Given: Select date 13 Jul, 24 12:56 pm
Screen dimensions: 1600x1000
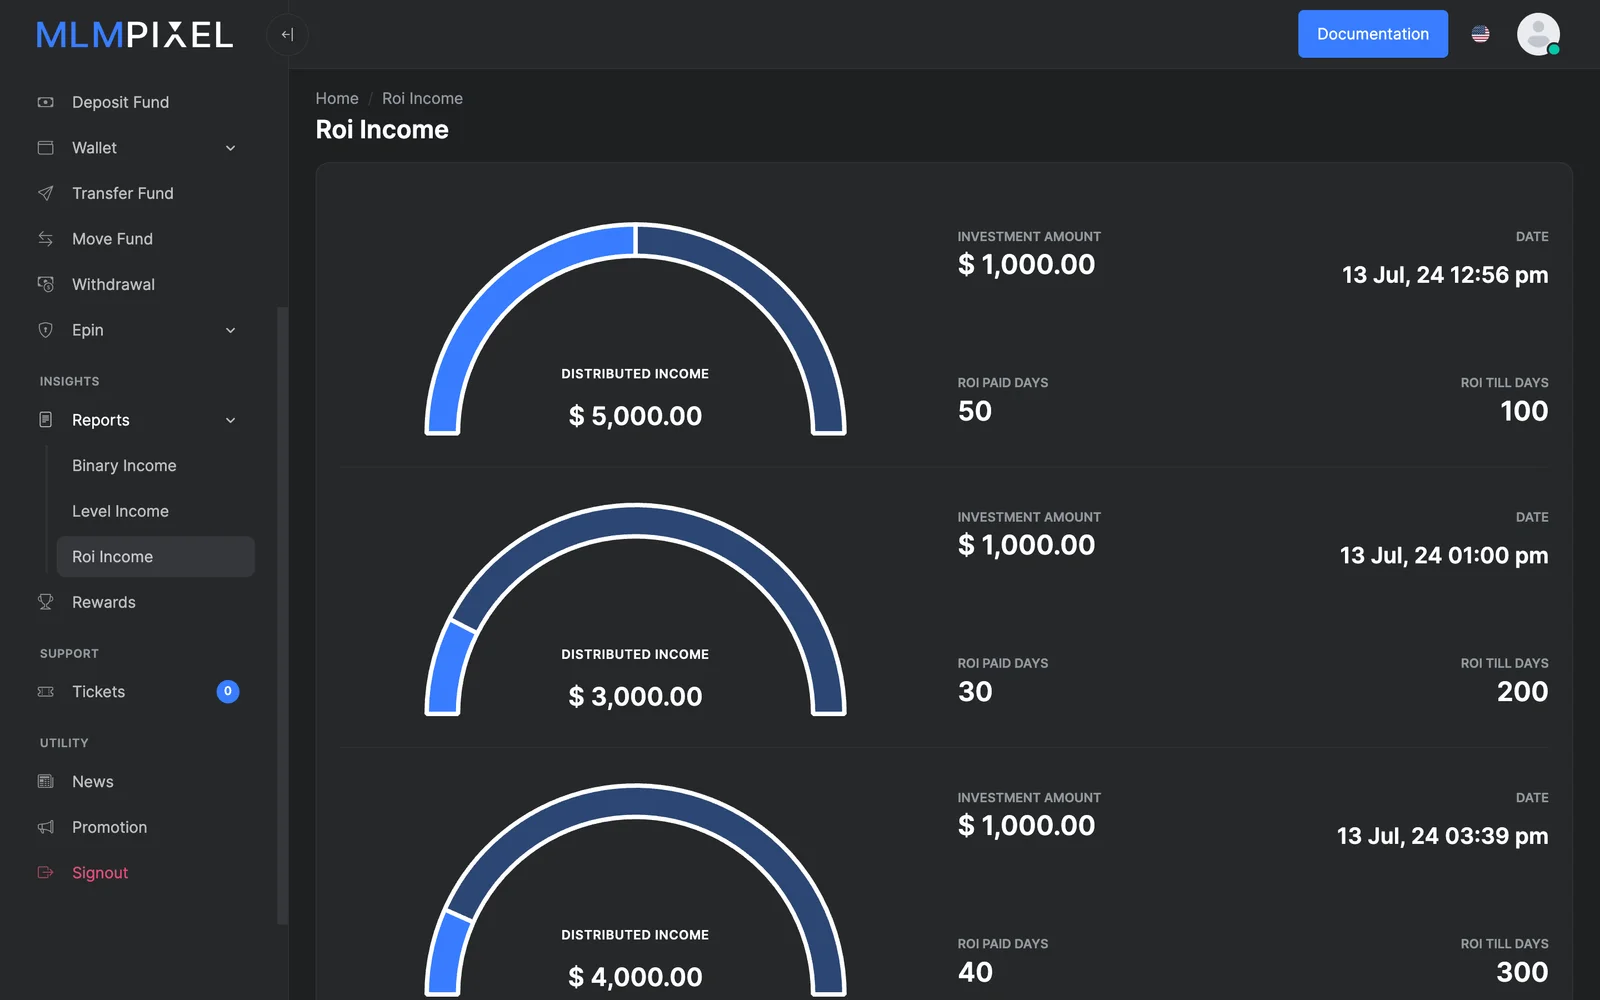Looking at the screenshot, I should pos(1445,275).
